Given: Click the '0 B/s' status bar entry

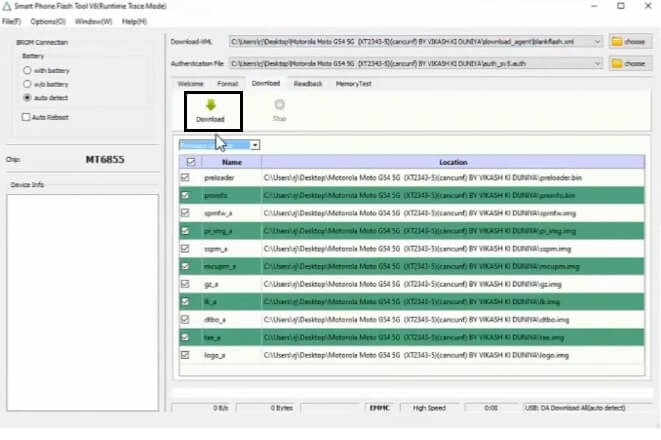Looking at the screenshot, I should pos(202,408).
